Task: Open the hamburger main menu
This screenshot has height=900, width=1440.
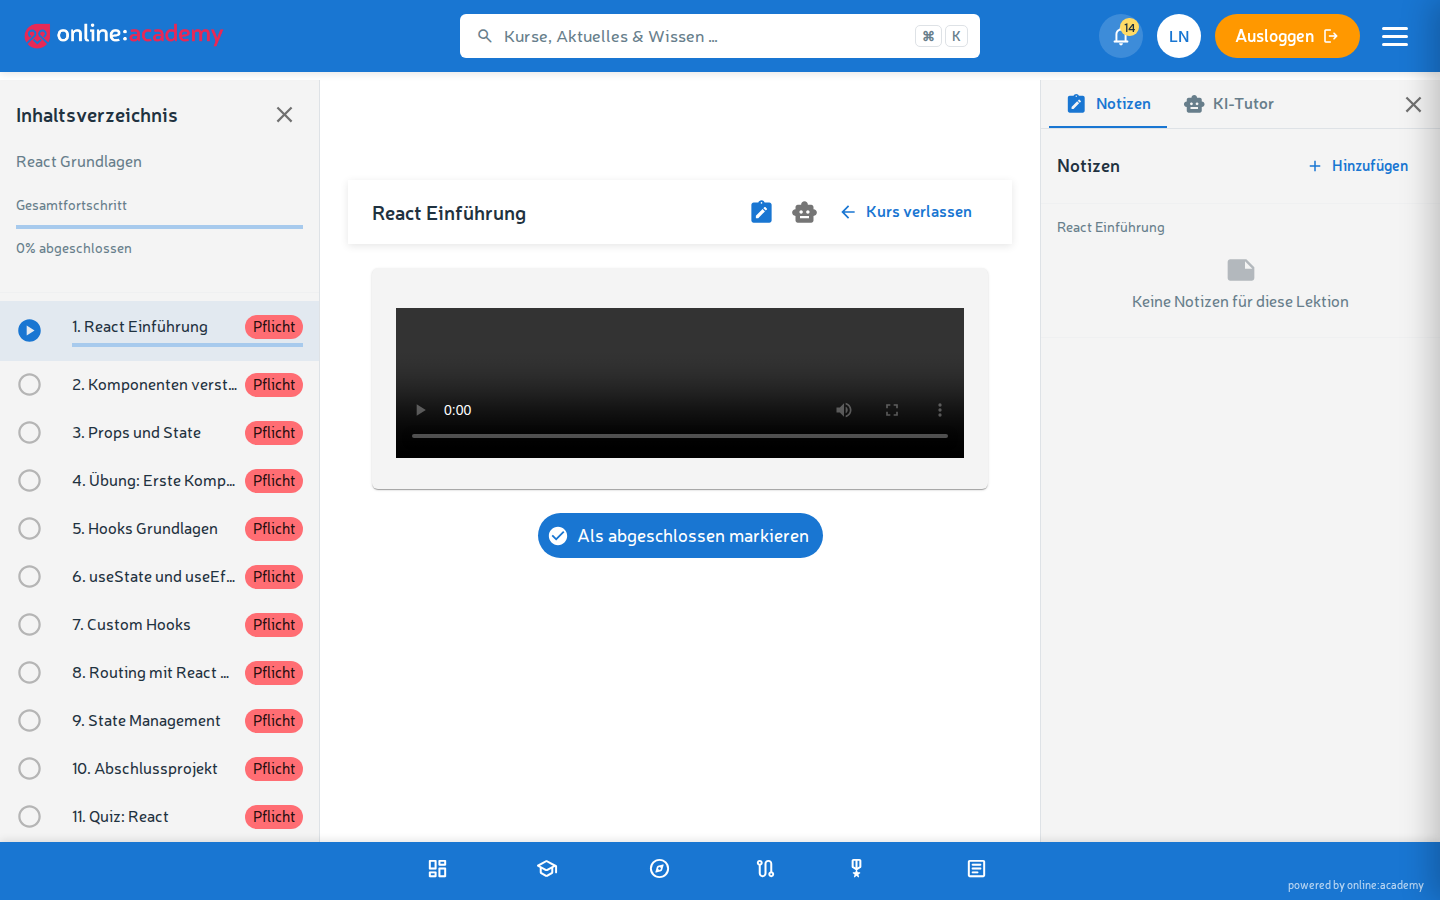Action: coord(1395,36)
